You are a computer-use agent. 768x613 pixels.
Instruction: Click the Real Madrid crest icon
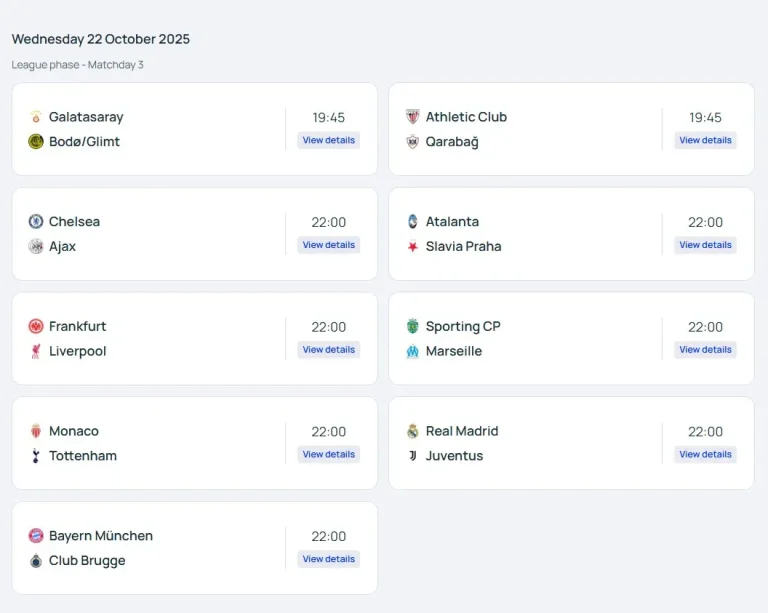(x=413, y=431)
